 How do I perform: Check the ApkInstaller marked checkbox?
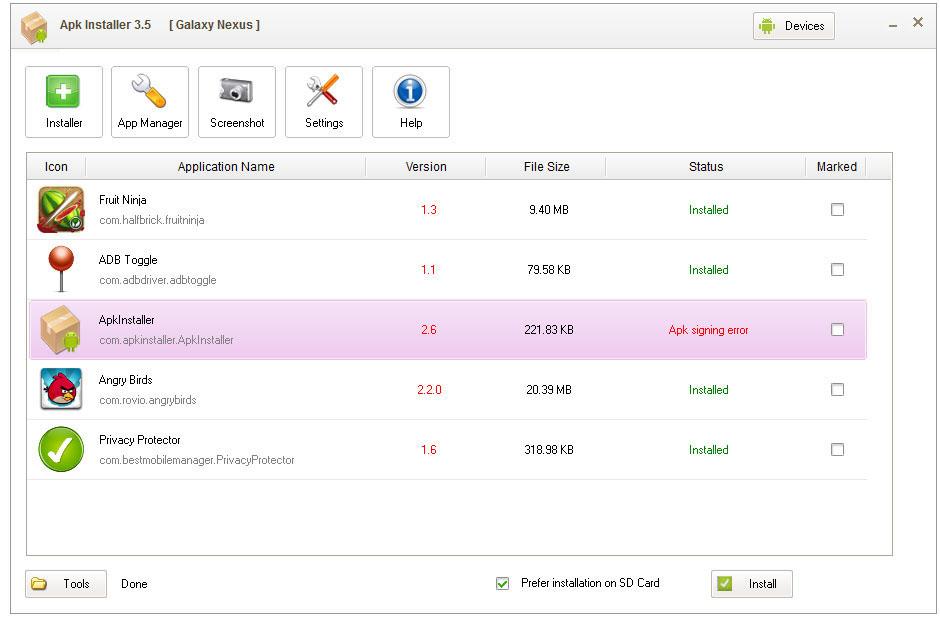tap(837, 329)
